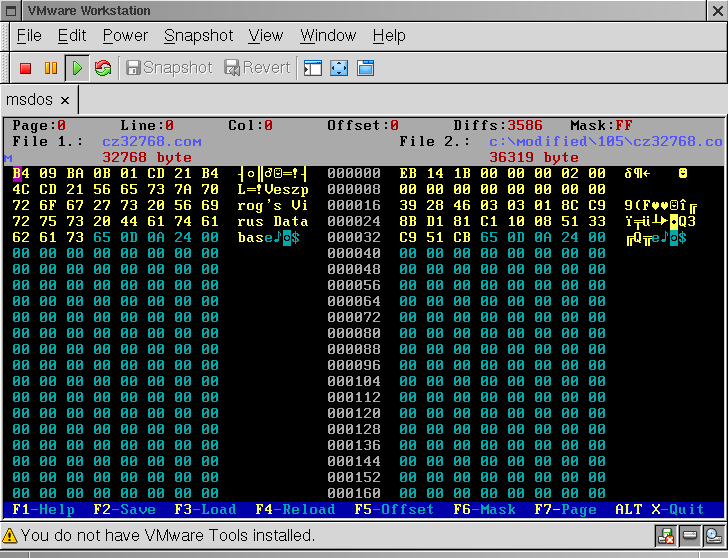The image size is (728, 558).
Task: Click offset label 000000
Action: coord(354,174)
